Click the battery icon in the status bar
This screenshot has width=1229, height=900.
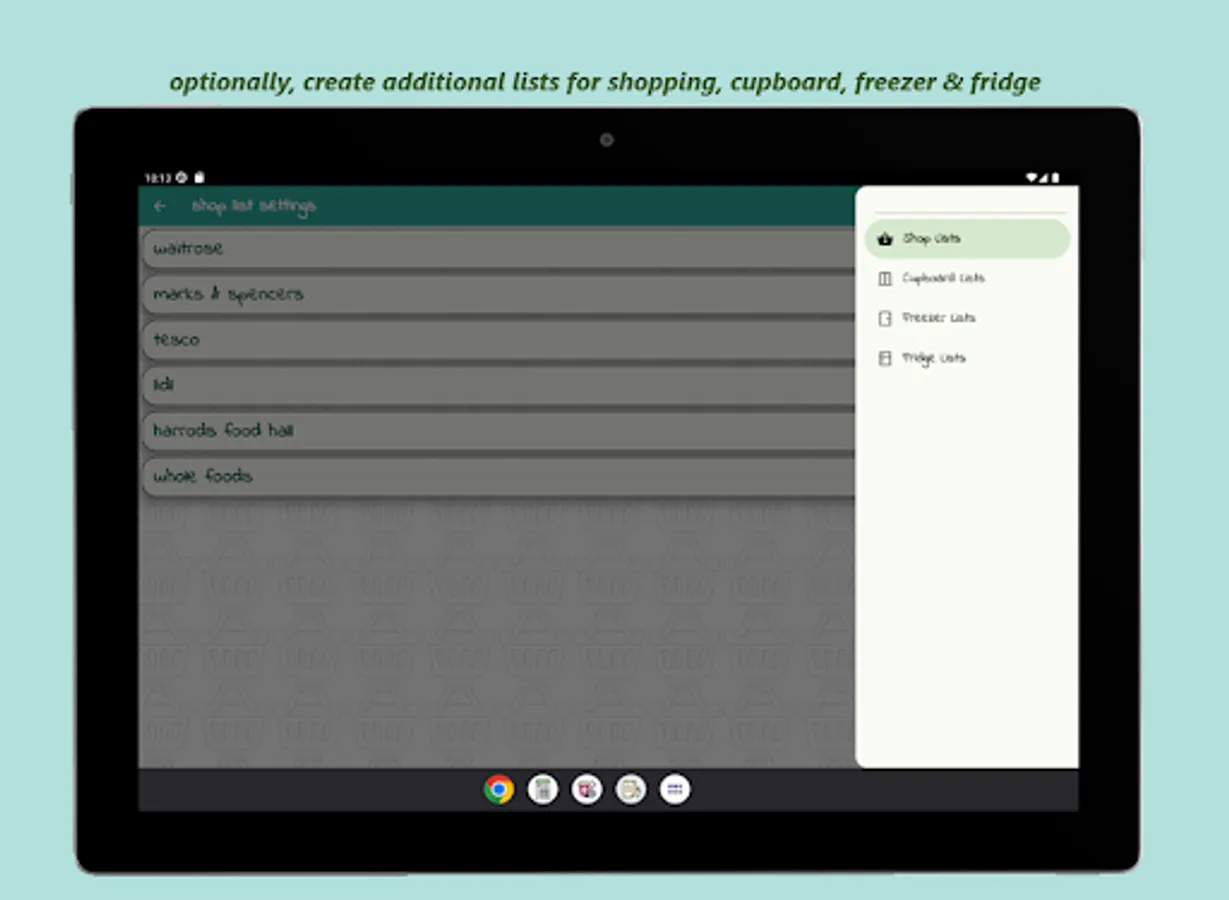tap(1055, 178)
